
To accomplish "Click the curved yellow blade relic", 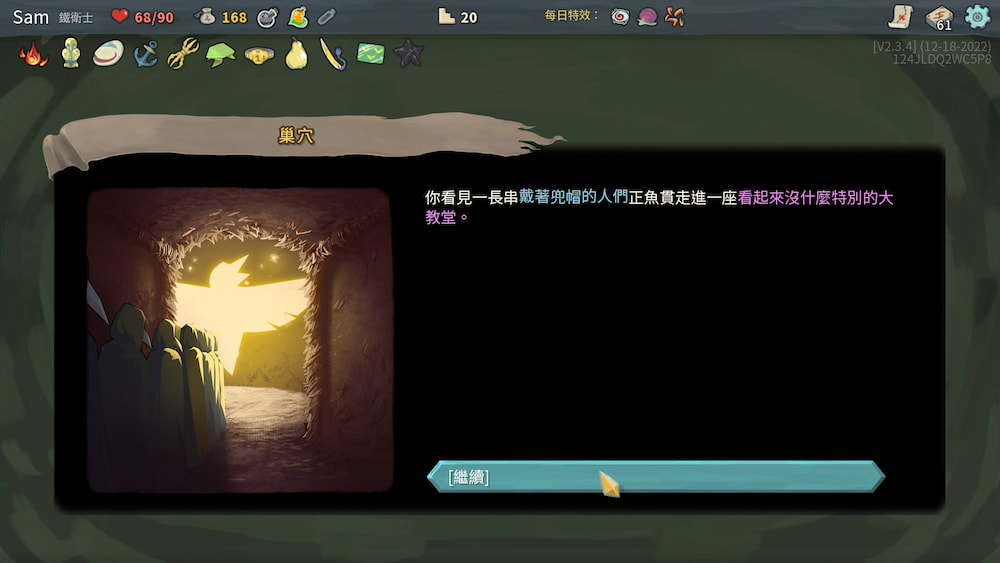I will click(x=333, y=53).
